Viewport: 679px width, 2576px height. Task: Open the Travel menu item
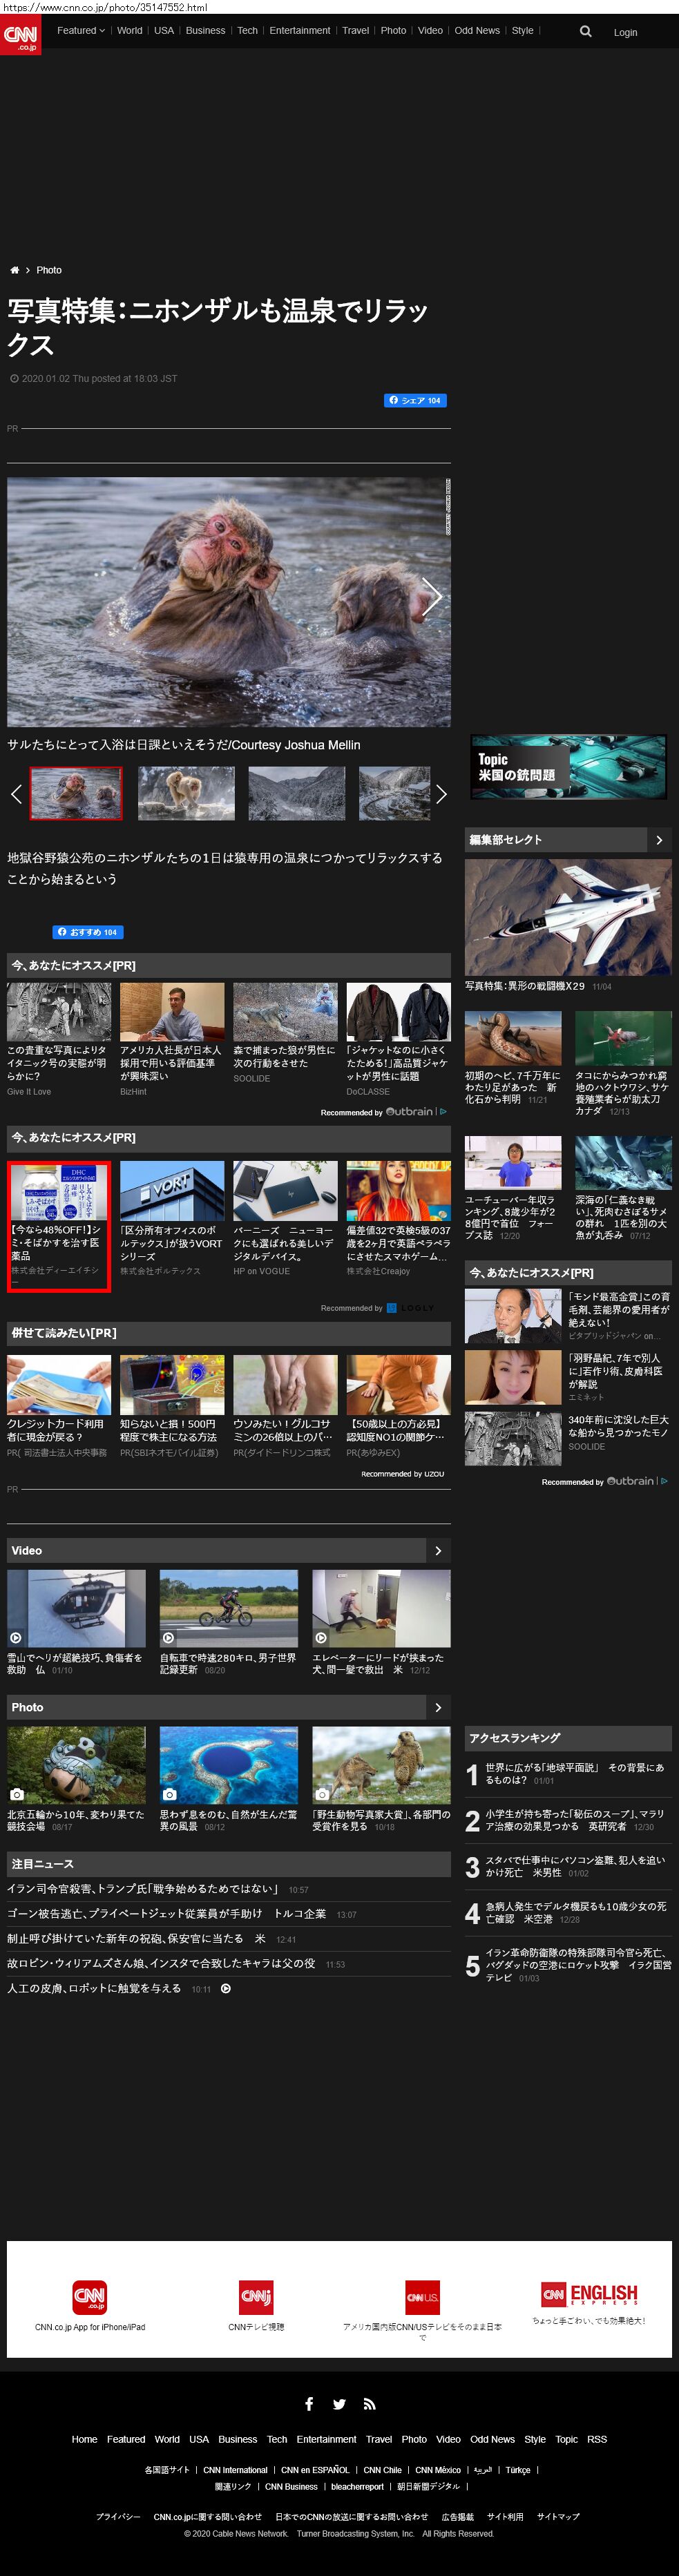pyautogui.click(x=355, y=31)
